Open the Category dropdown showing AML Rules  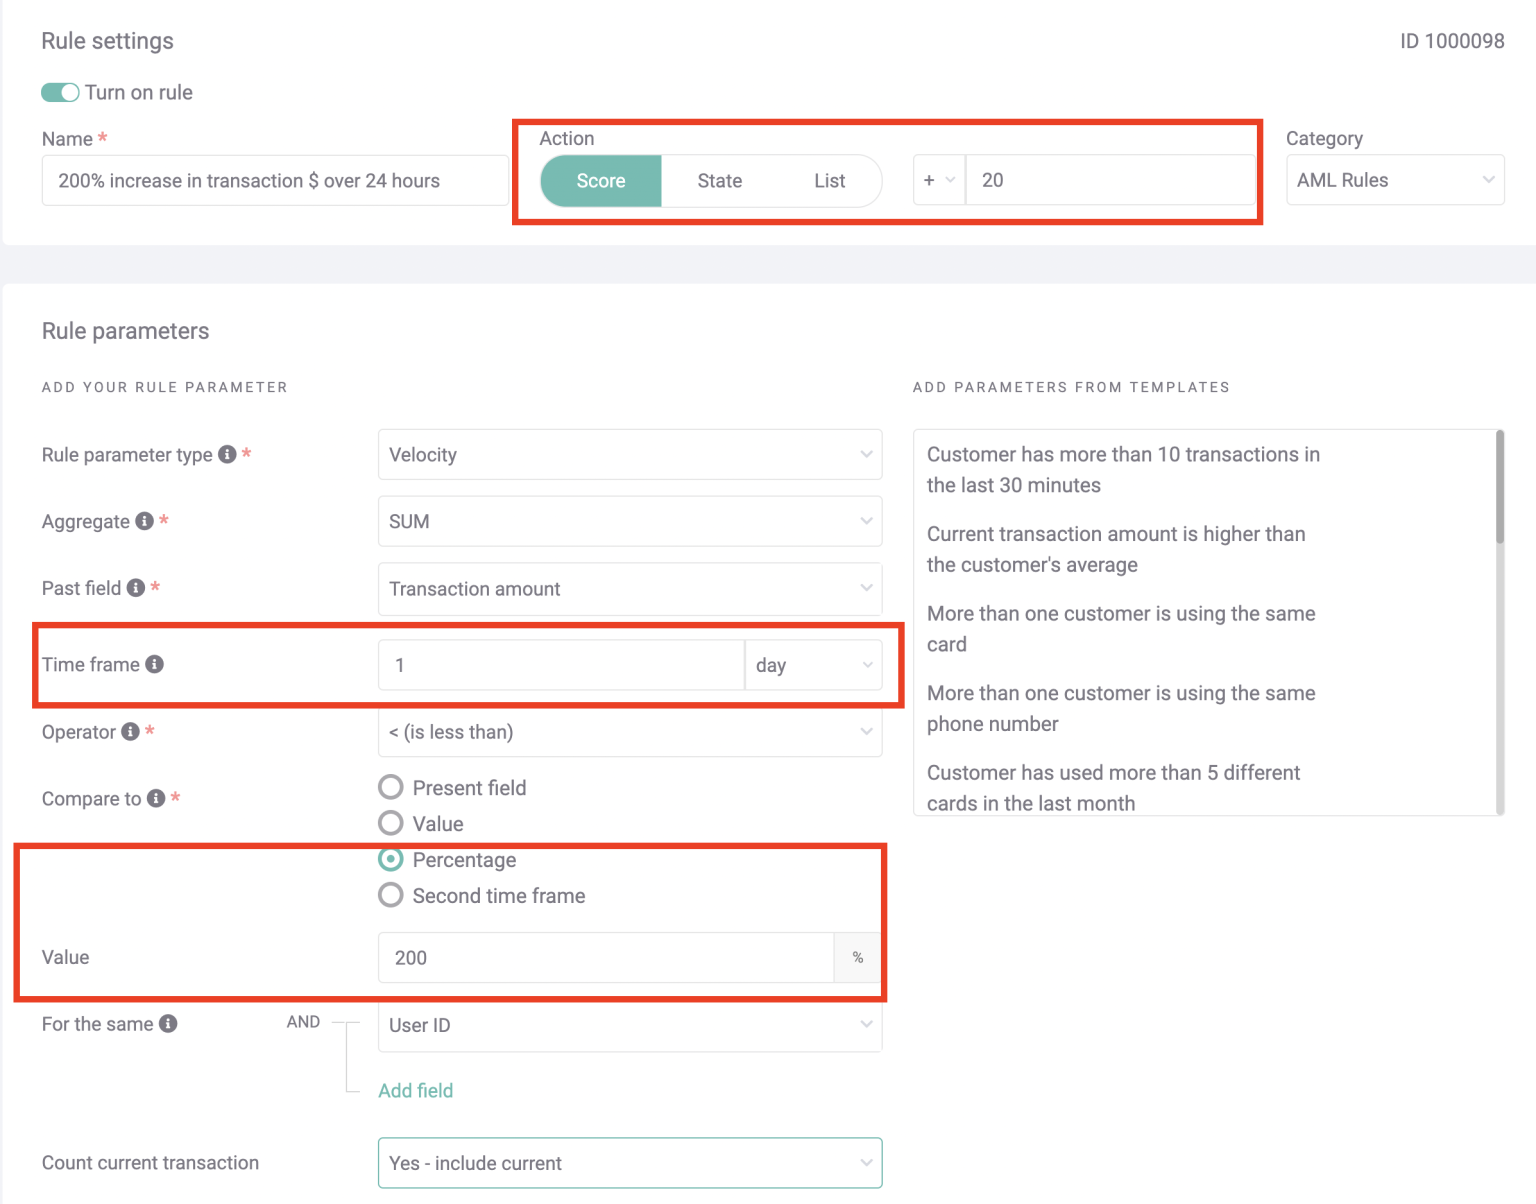click(x=1394, y=180)
